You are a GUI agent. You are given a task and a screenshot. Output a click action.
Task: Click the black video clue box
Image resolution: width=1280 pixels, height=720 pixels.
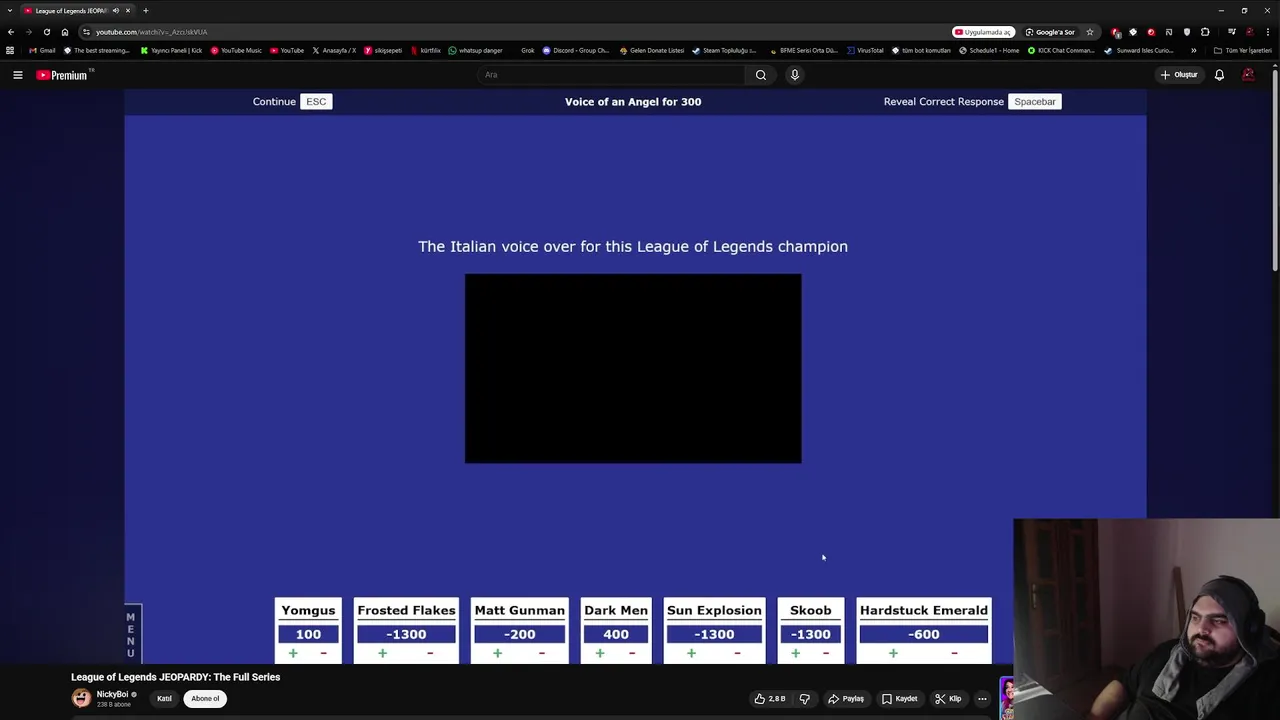click(633, 368)
